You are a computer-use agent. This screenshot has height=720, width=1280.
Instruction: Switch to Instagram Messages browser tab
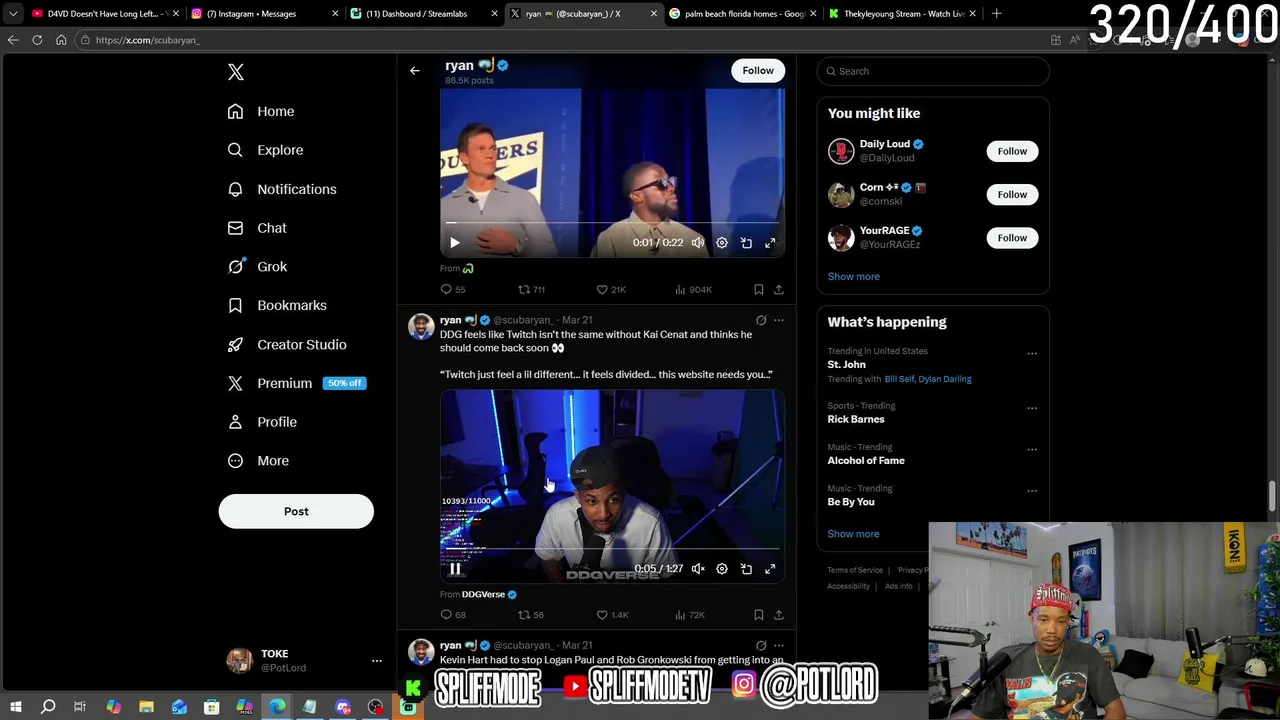click(x=263, y=14)
